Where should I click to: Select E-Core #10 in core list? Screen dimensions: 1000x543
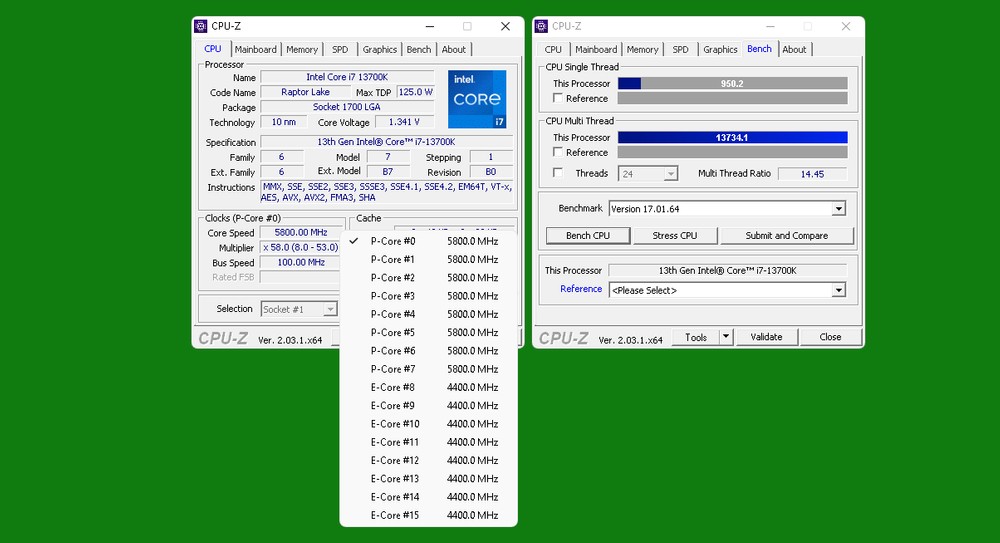click(428, 424)
